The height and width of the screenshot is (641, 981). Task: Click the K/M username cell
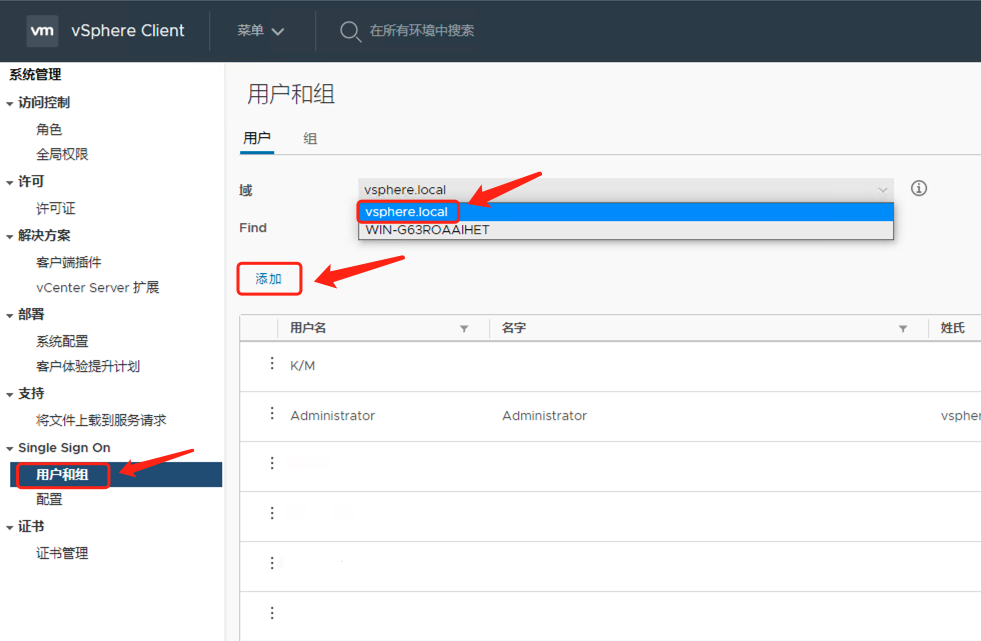(303, 366)
